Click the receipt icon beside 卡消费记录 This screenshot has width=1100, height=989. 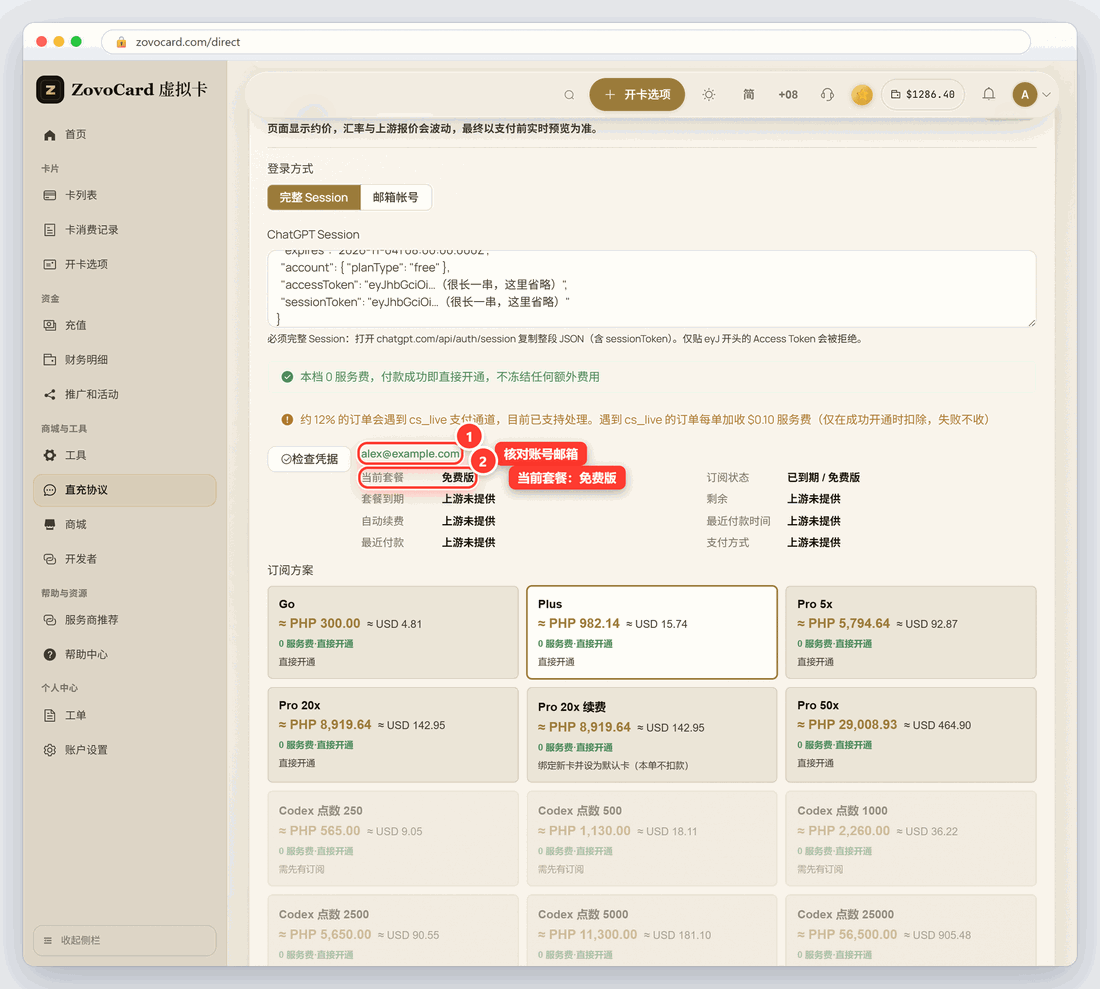click(50, 230)
